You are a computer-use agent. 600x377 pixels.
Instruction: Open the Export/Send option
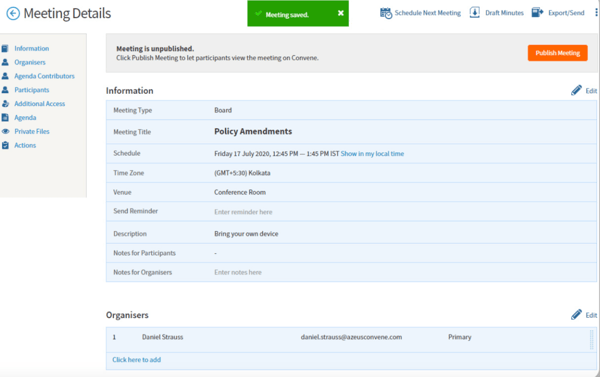(x=566, y=13)
